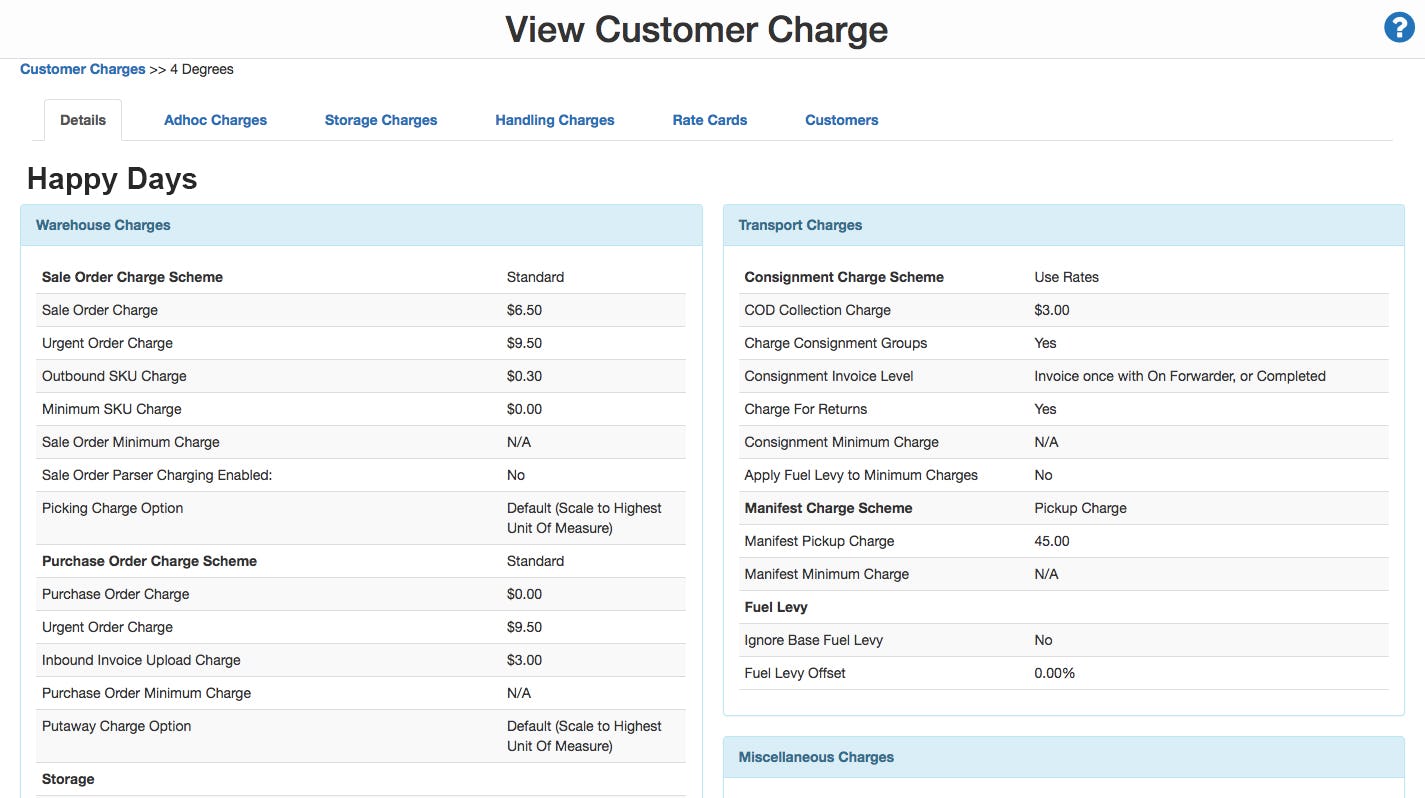Screen dimensions: 1425x798
Task: Open the help icon in the top corner
Action: [1398, 27]
